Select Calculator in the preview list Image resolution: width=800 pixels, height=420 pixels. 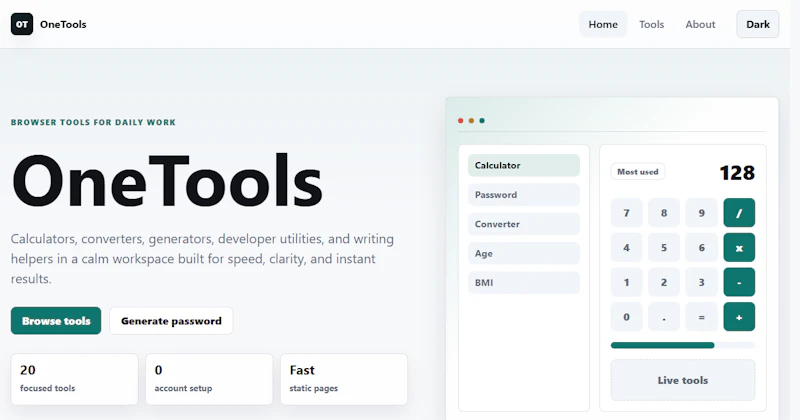click(524, 165)
